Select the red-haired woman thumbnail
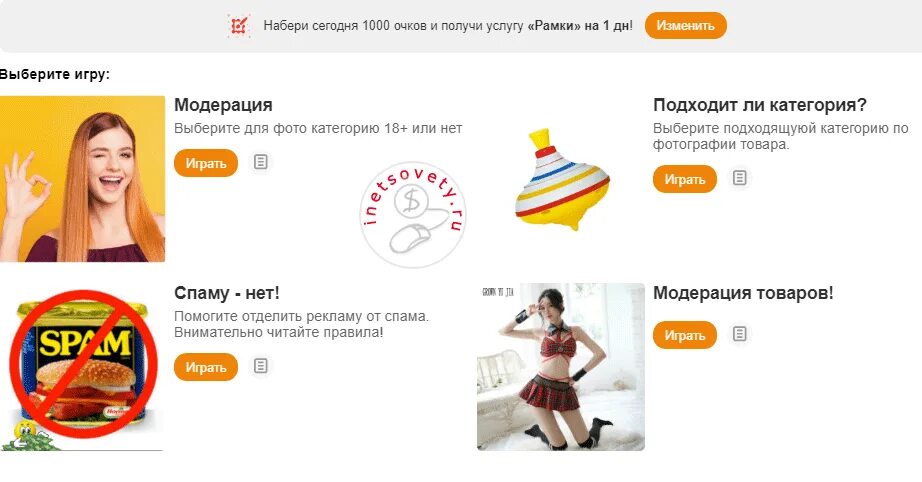 click(82, 179)
